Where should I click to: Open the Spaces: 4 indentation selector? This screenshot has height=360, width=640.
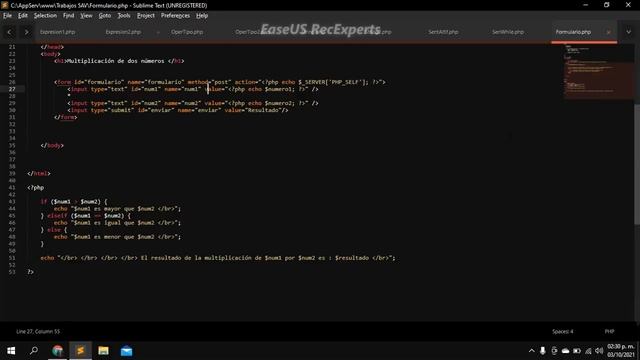(563, 331)
